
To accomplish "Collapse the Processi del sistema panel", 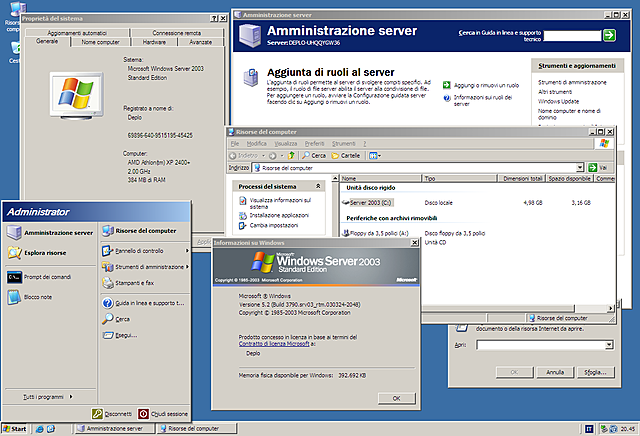I will point(318,186).
